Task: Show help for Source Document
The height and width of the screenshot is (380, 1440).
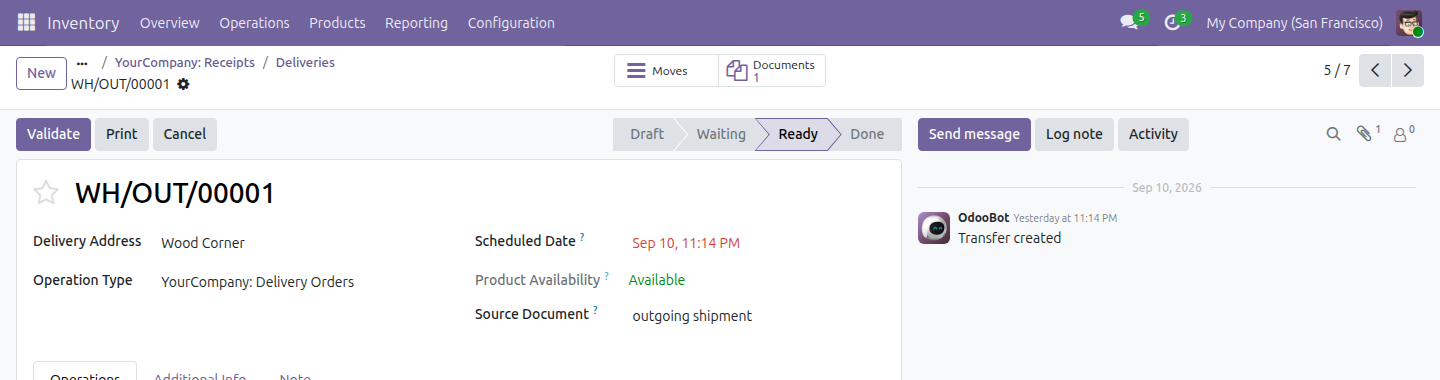Action: [595, 310]
